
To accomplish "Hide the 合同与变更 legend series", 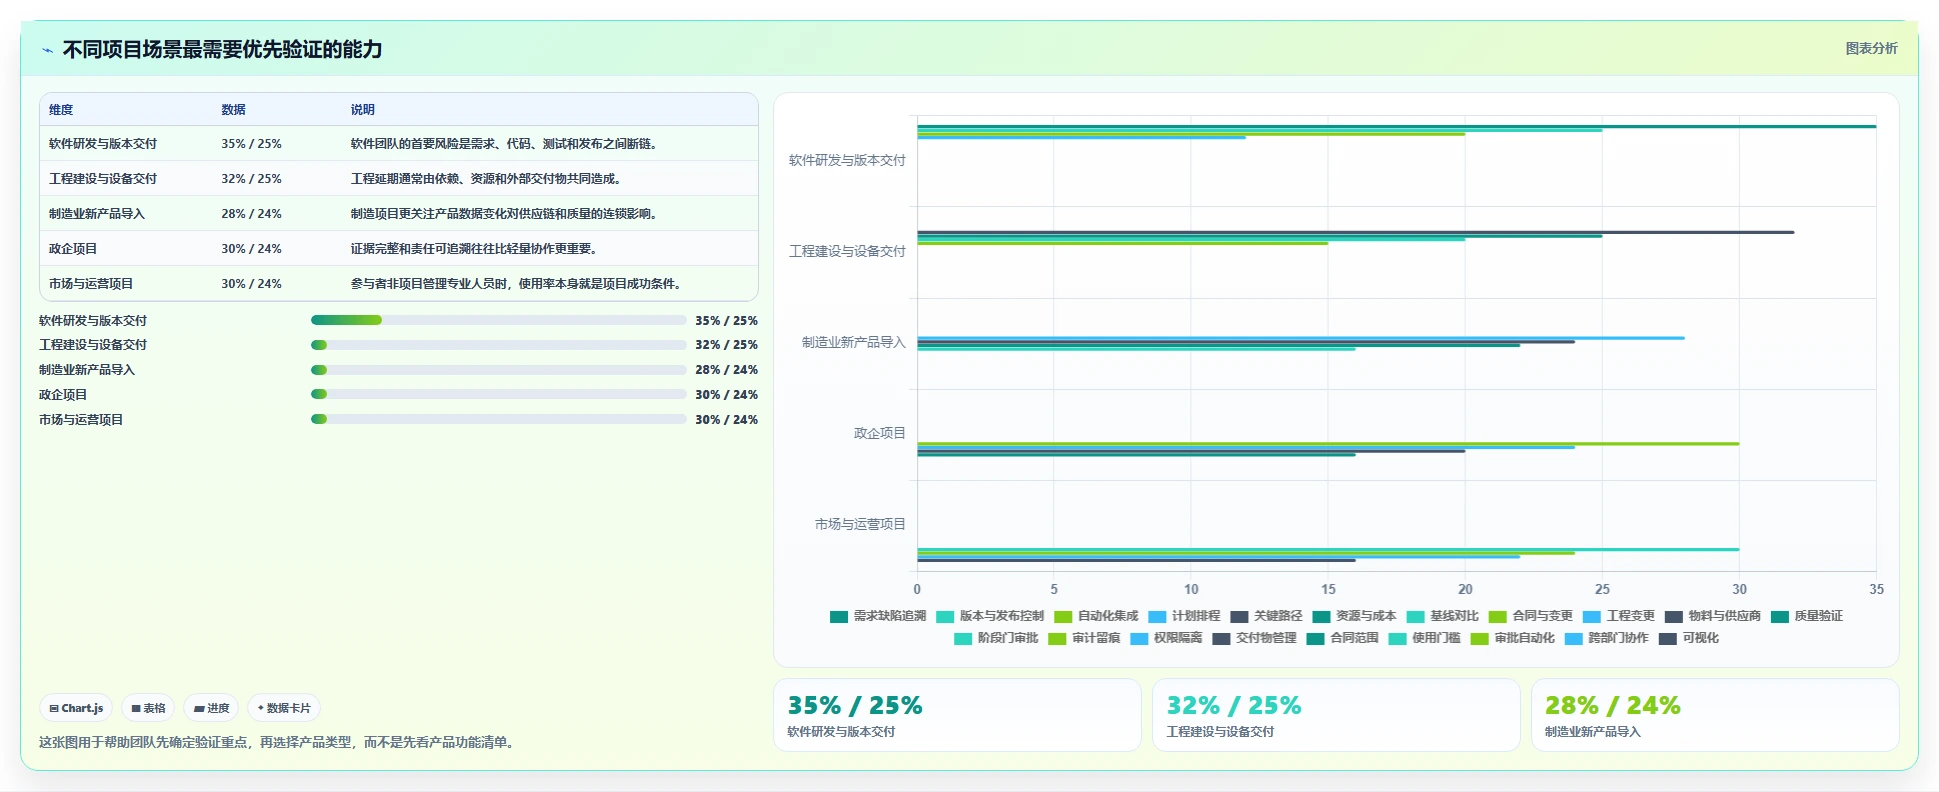I will click(1530, 616).
